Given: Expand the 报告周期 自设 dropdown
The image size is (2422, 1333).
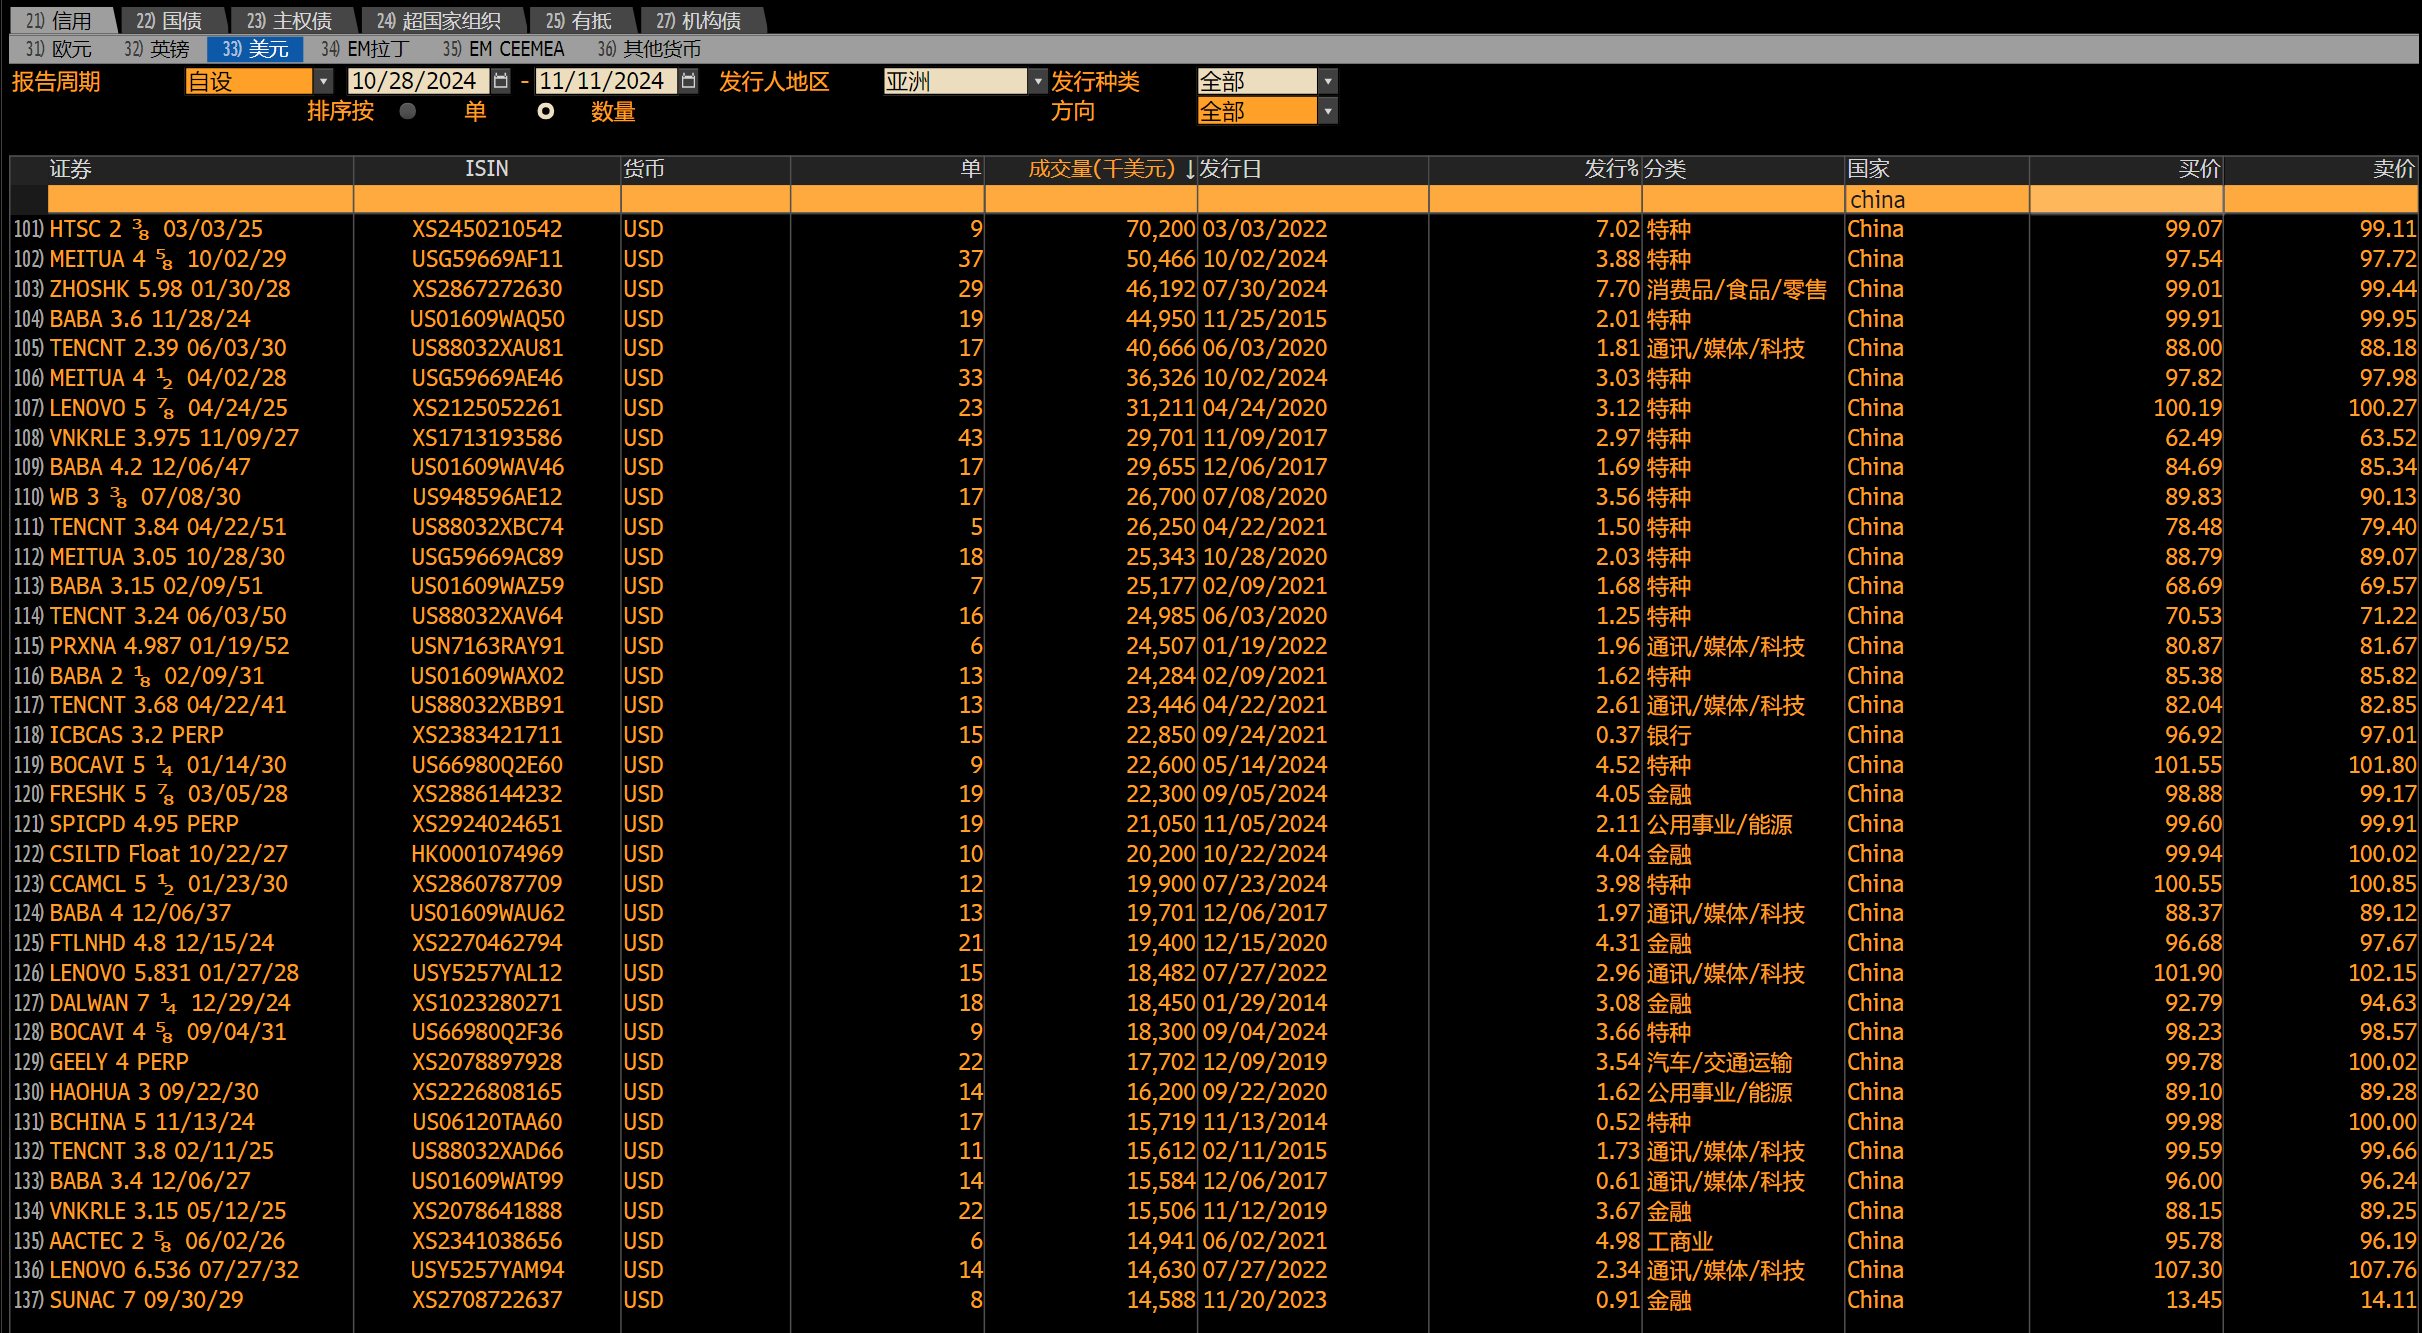Looking at the screenshot, I should pos(323,81).
